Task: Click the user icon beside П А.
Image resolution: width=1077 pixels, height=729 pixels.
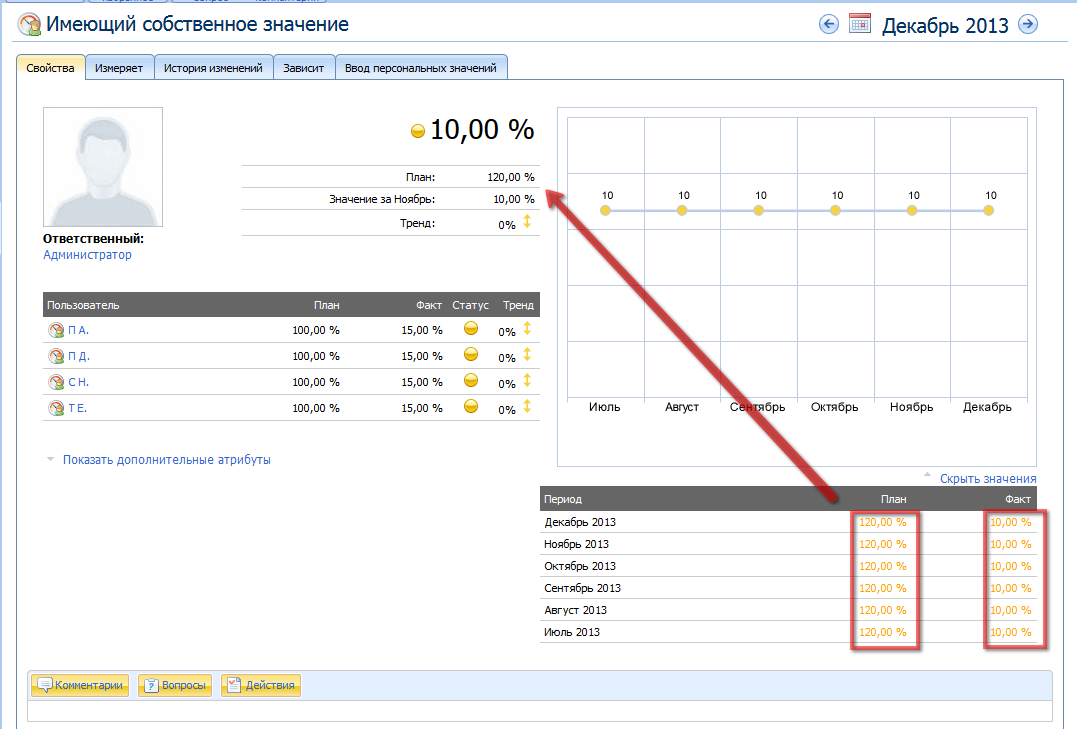Action: coord(56,330)
